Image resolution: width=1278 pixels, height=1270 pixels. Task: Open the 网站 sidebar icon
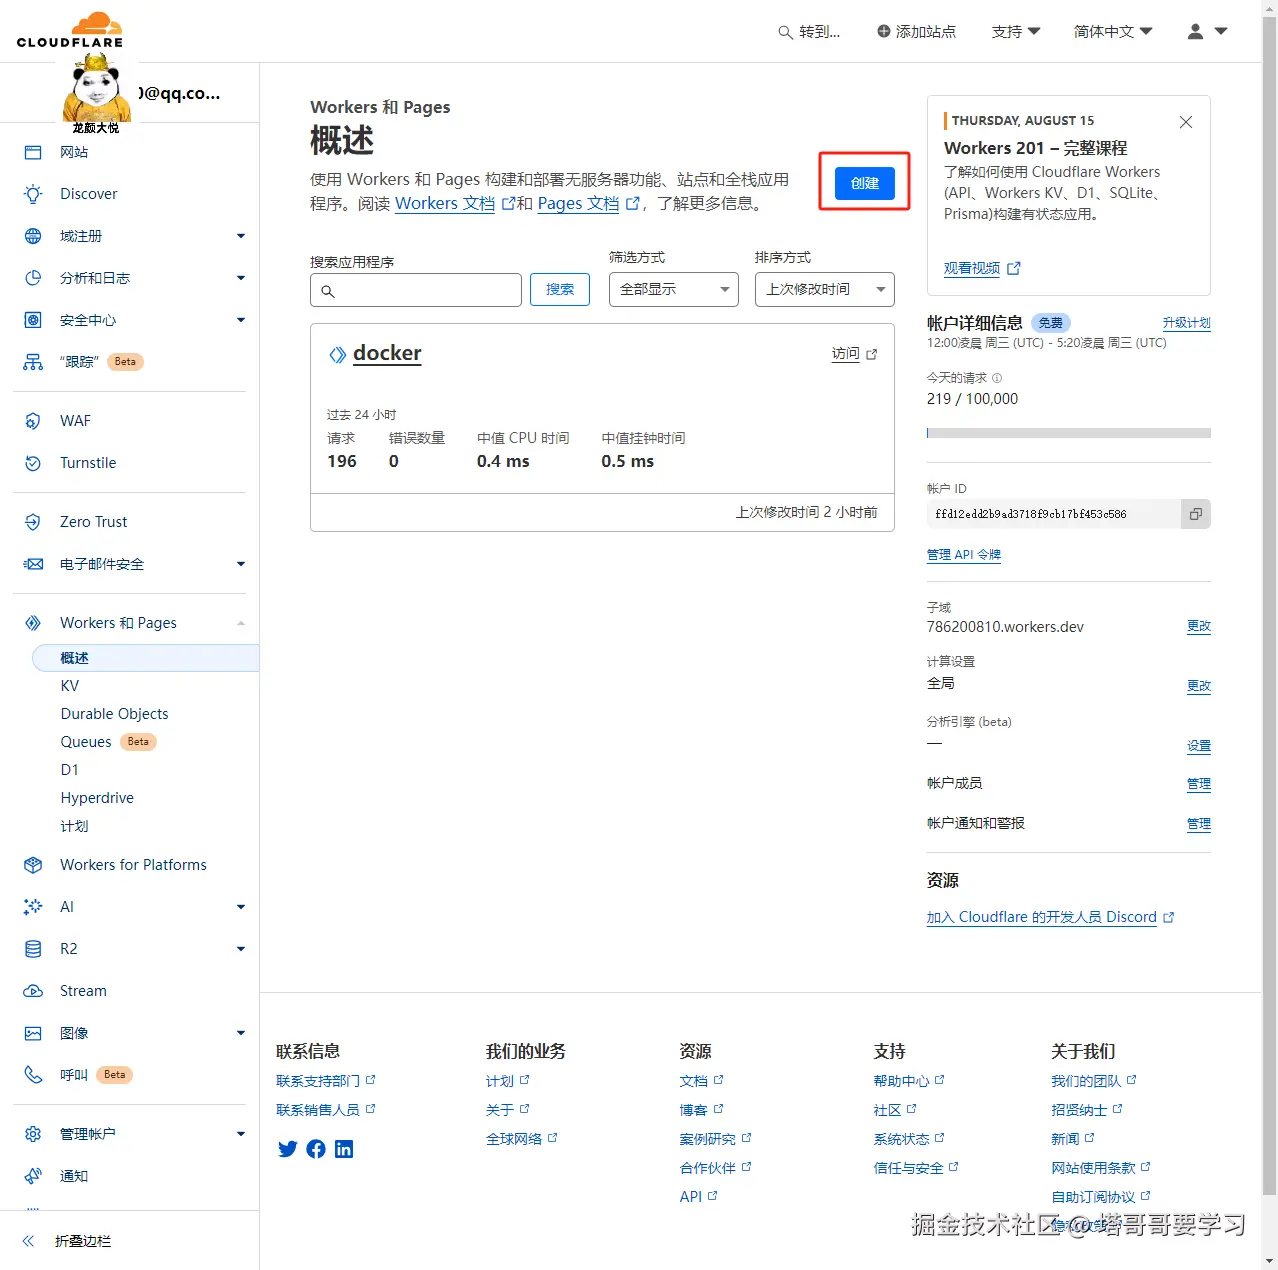[x=33, y=152]
